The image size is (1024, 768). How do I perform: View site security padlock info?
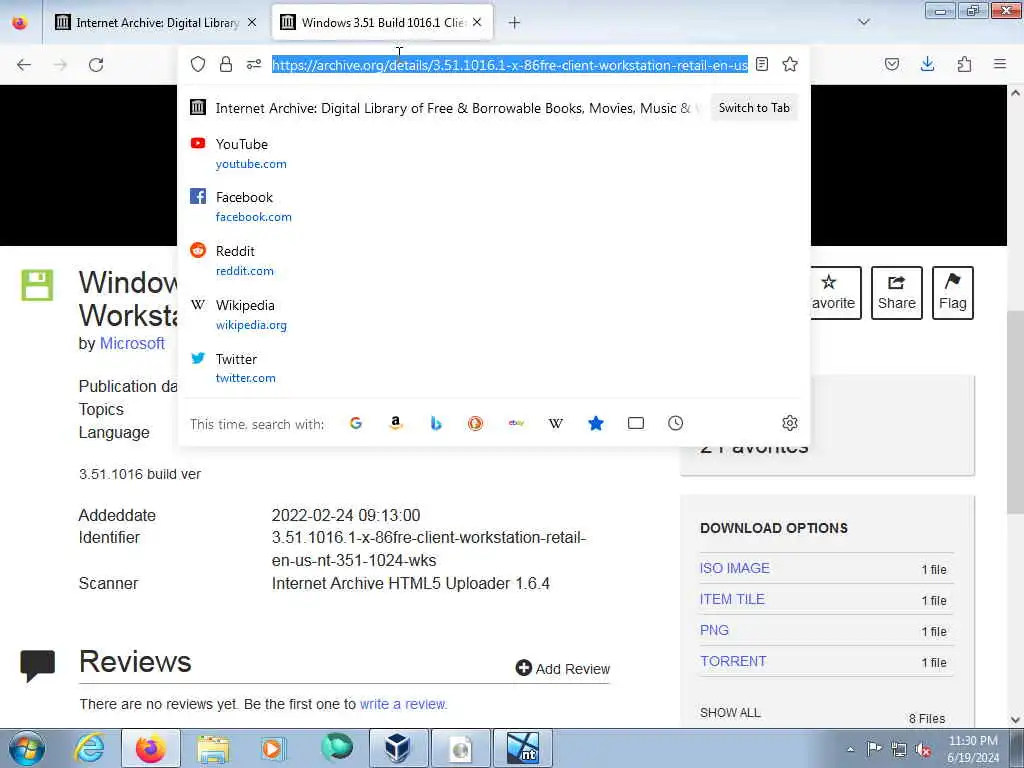[226, 64]
